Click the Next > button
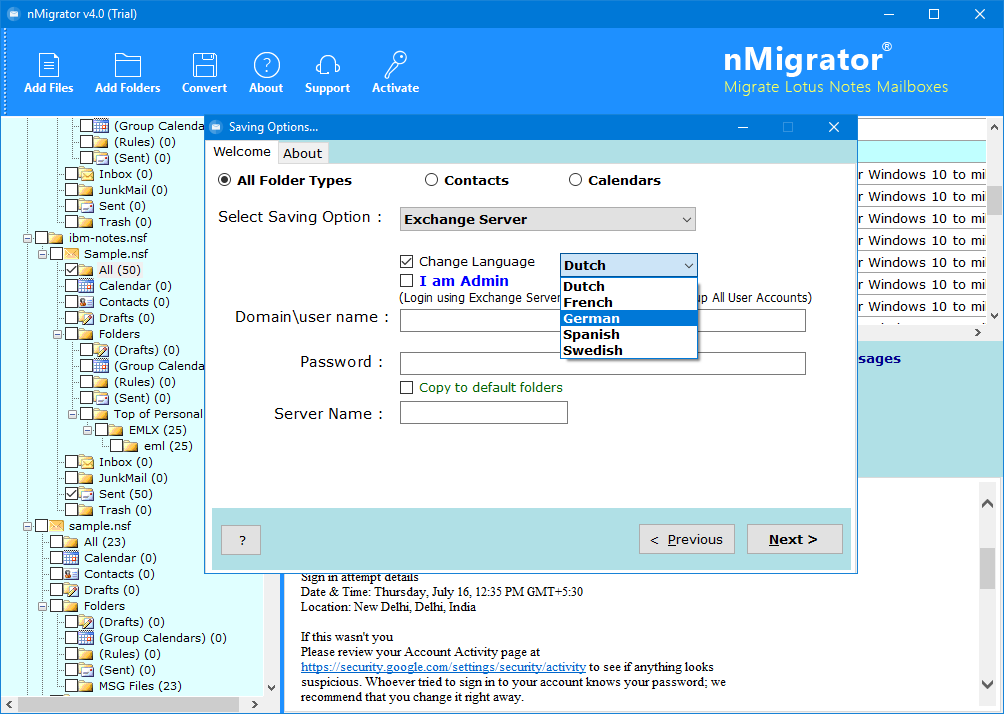Viewport: 1004px width, 714px height. point(794,539)
